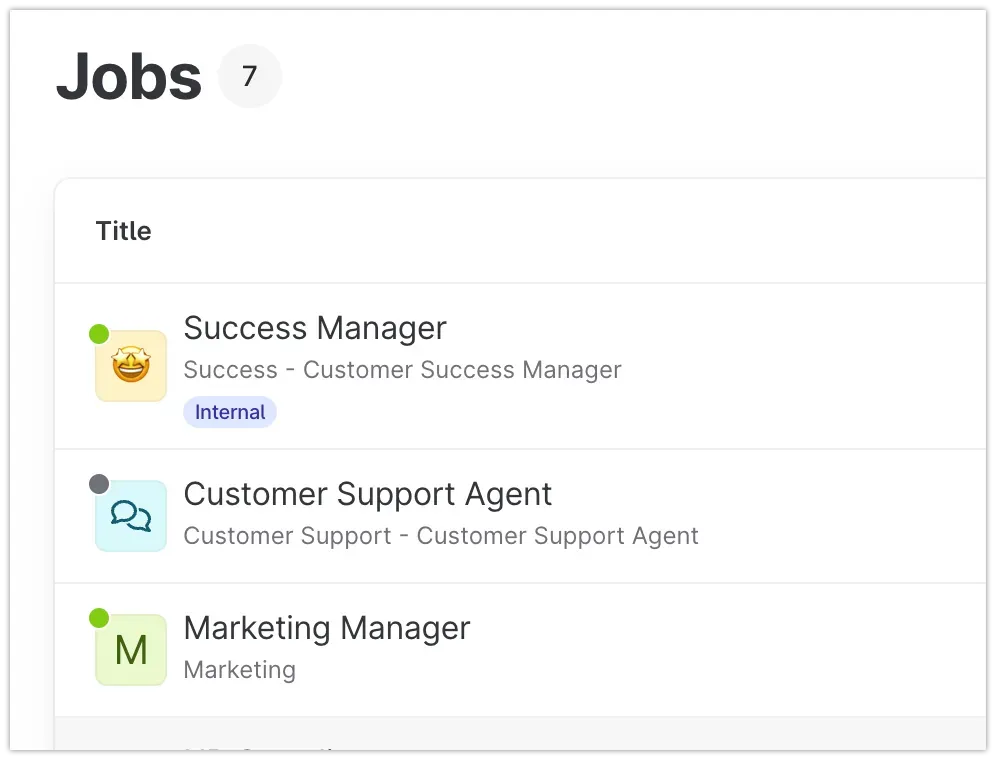Click green status dot on Success Manager
This screenshot has width=996, height=760.
[x=99, y=334]
